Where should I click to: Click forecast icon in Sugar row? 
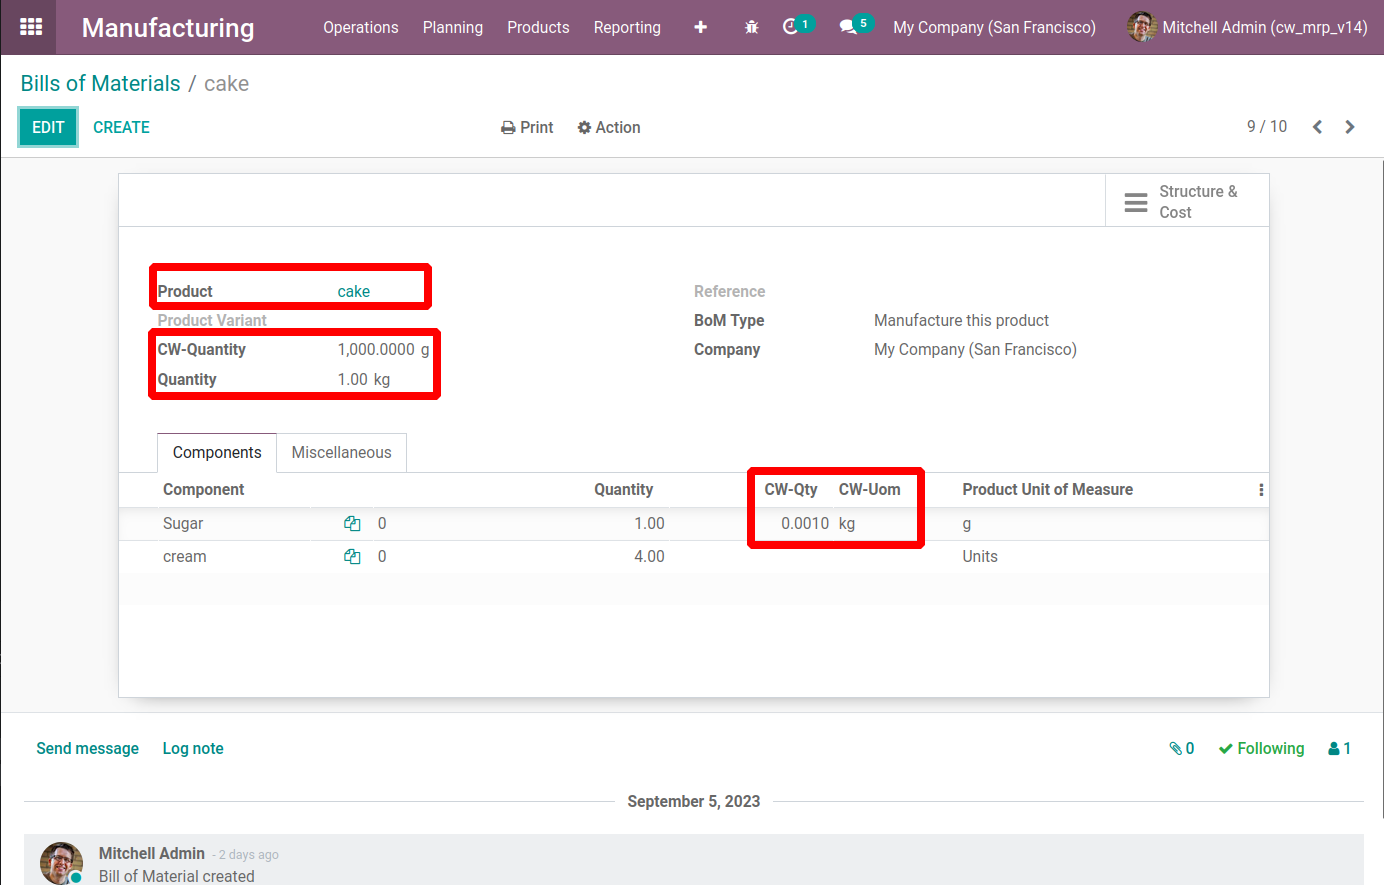[352, 524]
